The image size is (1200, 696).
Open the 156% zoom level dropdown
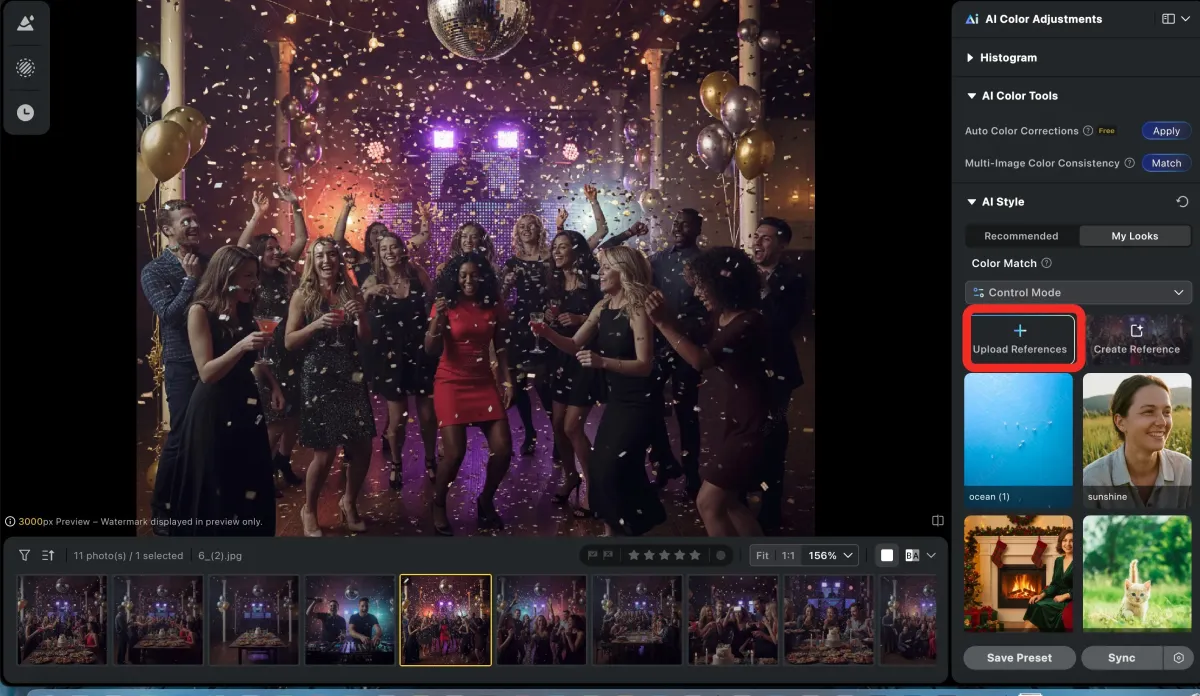click(832, 555)
